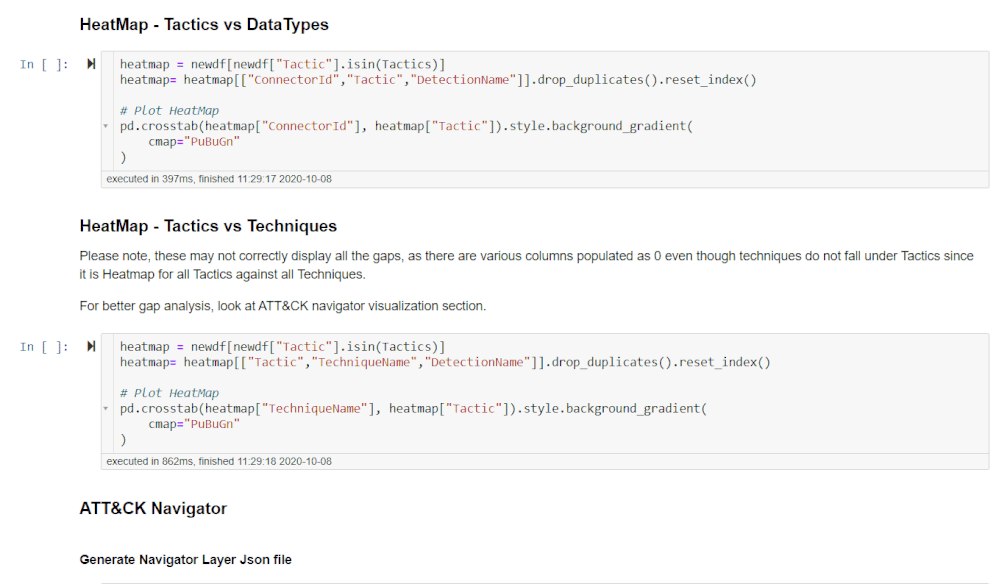Click pd.crosstab line with ConnectorId

406,126
